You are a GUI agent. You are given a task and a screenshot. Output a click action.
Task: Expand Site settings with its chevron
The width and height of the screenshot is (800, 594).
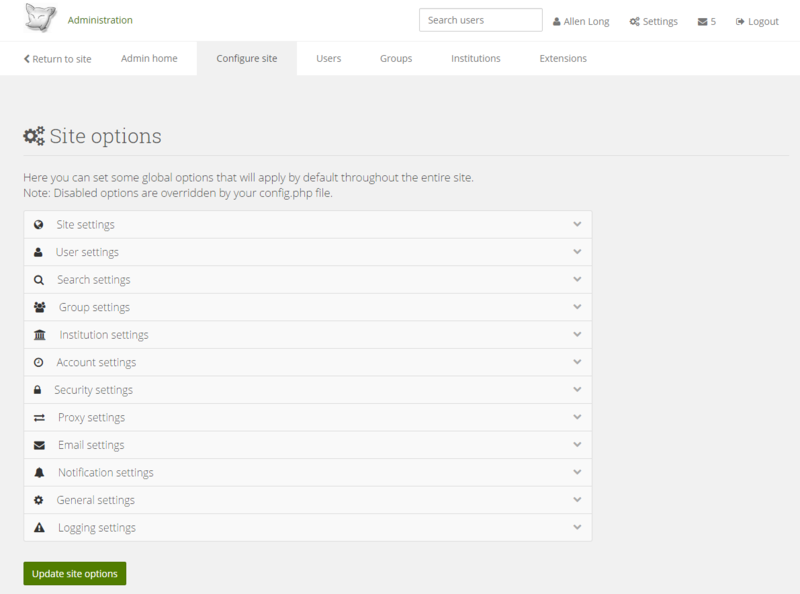(577, 224)
